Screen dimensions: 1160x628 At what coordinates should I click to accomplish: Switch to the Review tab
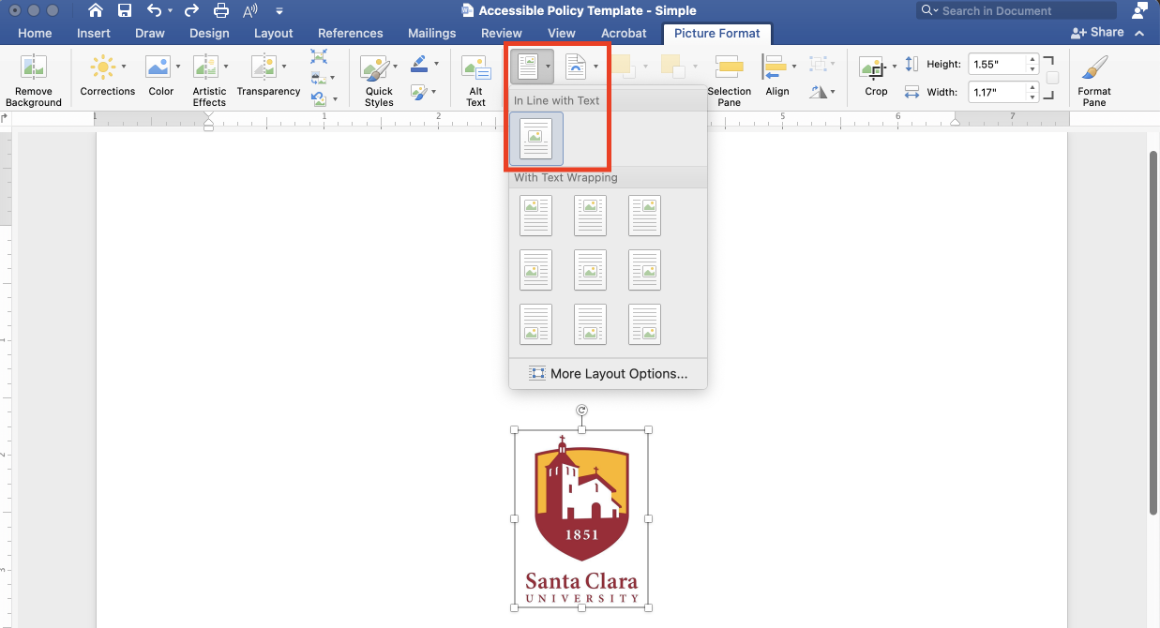tap(501, 32)
